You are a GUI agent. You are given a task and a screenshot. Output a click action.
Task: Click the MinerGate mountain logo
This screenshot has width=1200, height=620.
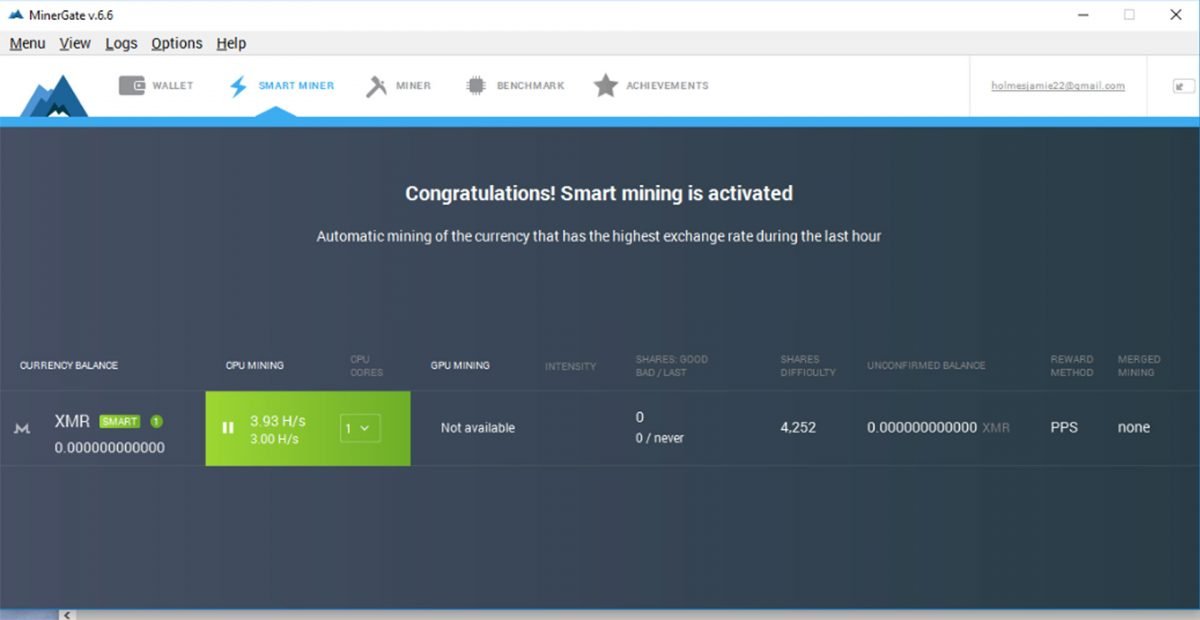point(54,96)
